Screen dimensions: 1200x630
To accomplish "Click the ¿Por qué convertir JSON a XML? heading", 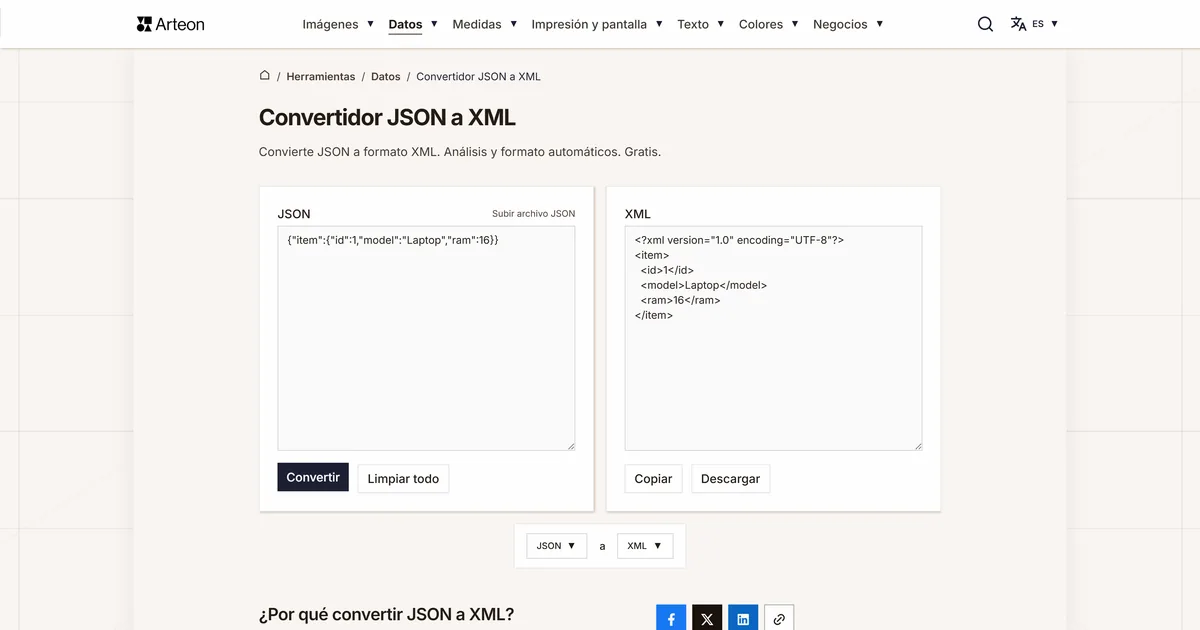I will (386, 614).
